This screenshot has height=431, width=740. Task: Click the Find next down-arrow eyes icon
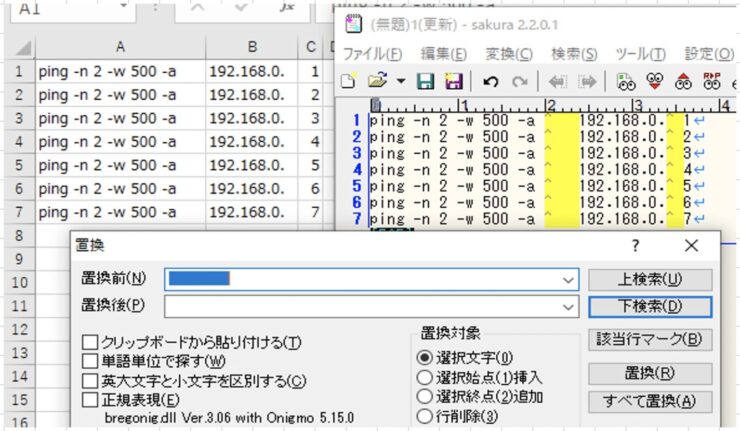(x=656, y=81)
